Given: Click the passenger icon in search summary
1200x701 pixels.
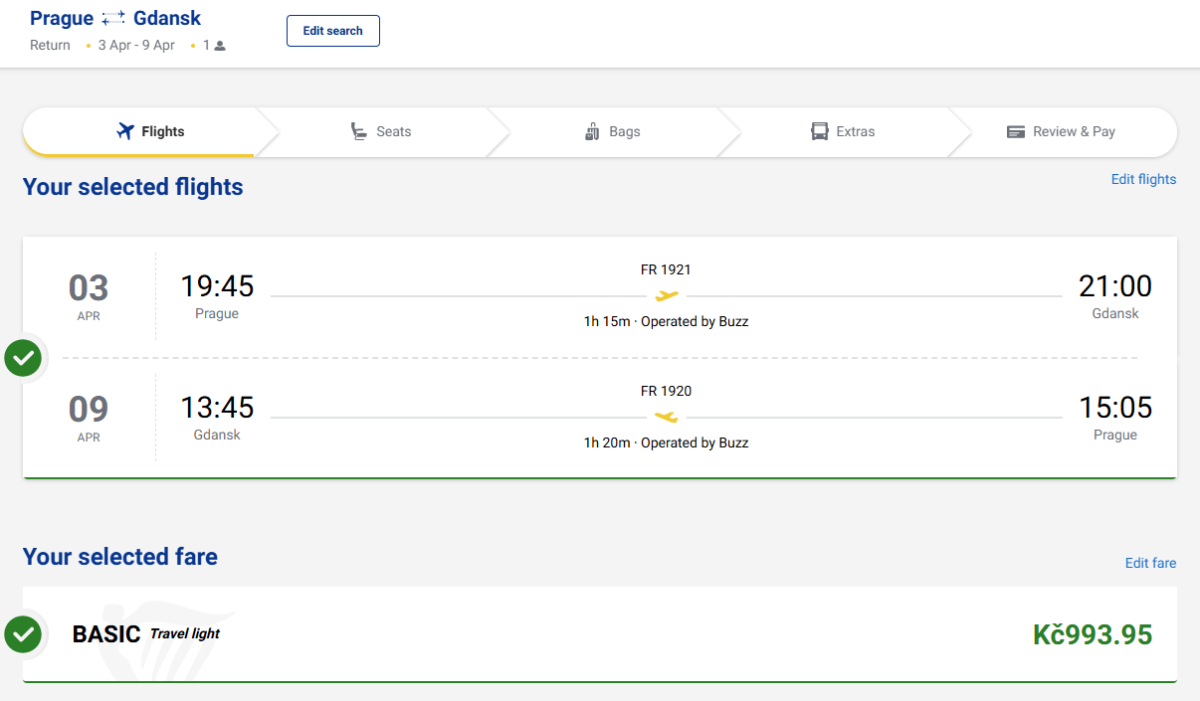Looking at the screenshot, I should click(x=220, y=46).
